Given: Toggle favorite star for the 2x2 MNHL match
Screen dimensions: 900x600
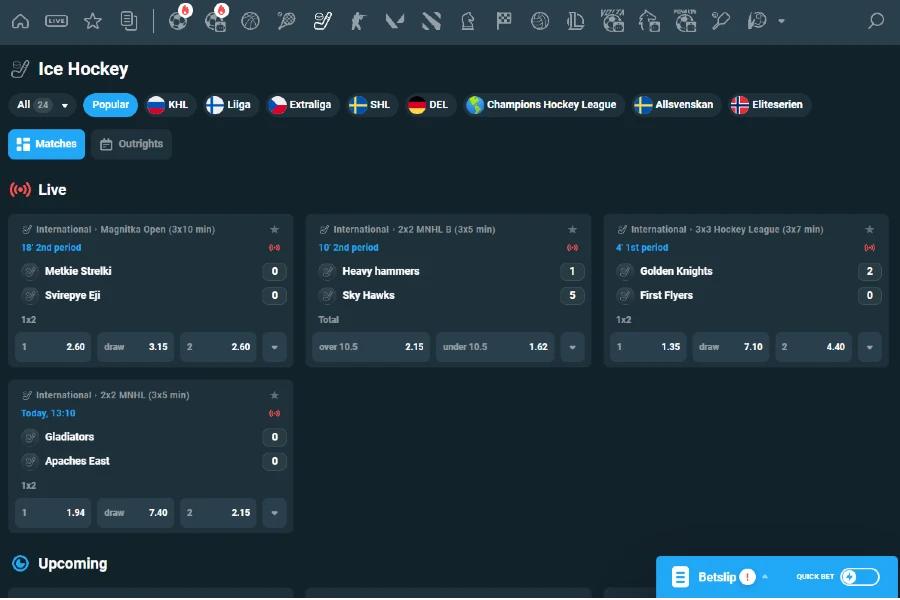Looking at the screenshot, I should pos(276,394).
